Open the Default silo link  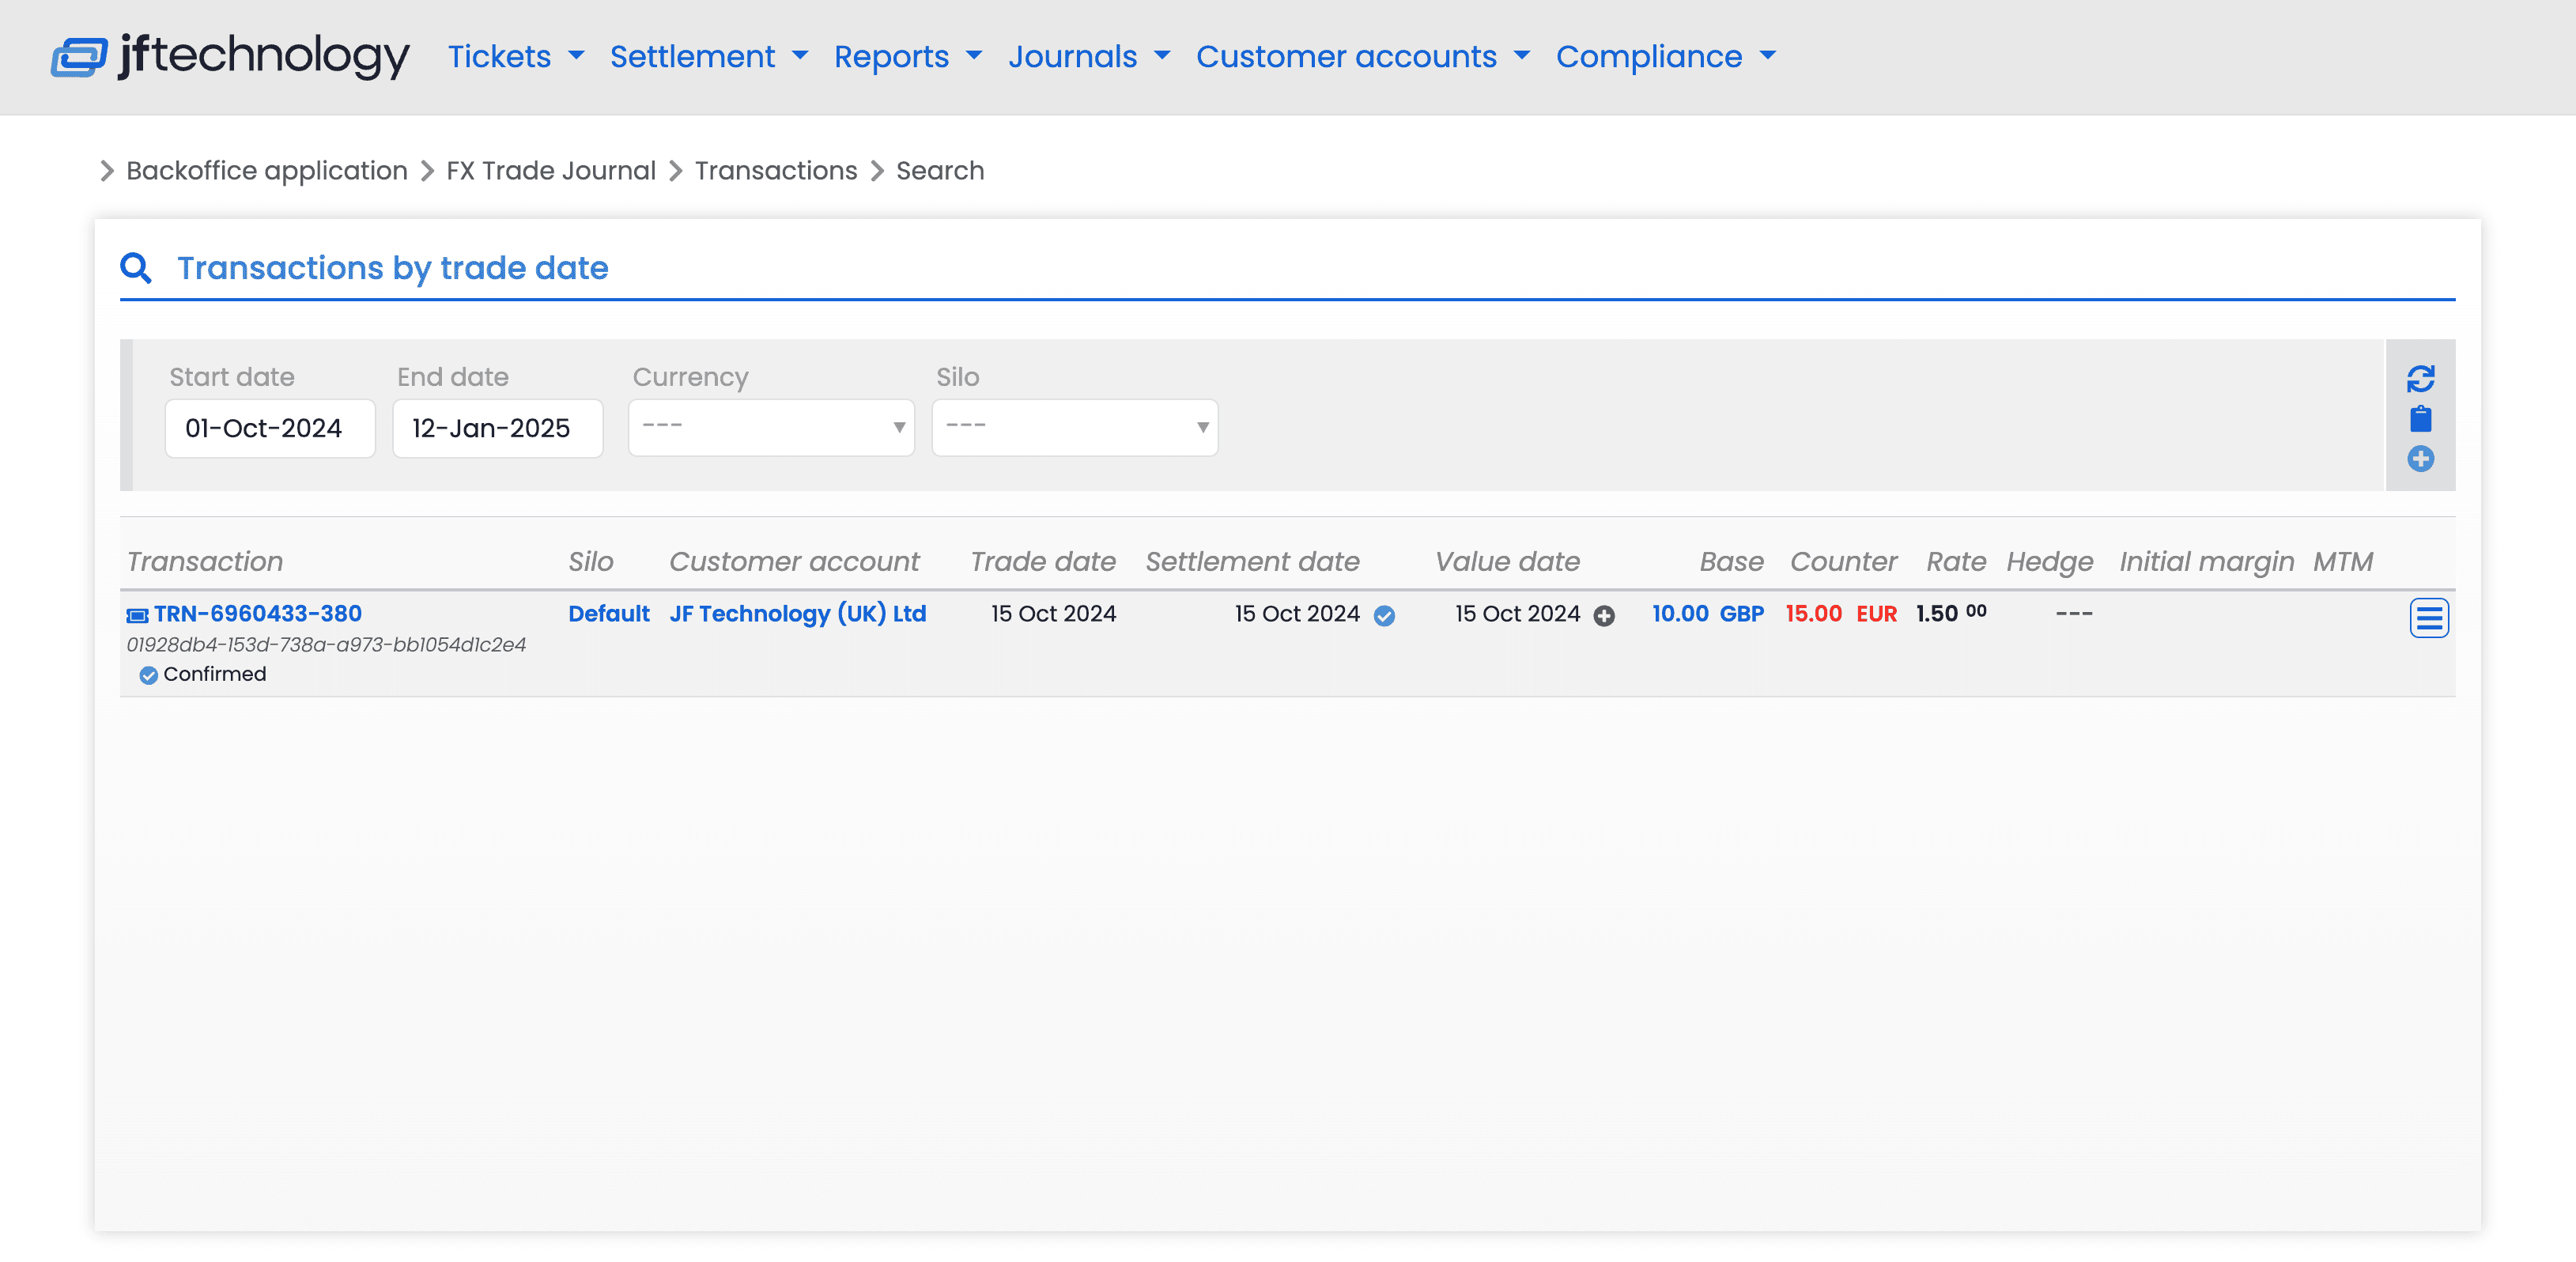point(609,613)
